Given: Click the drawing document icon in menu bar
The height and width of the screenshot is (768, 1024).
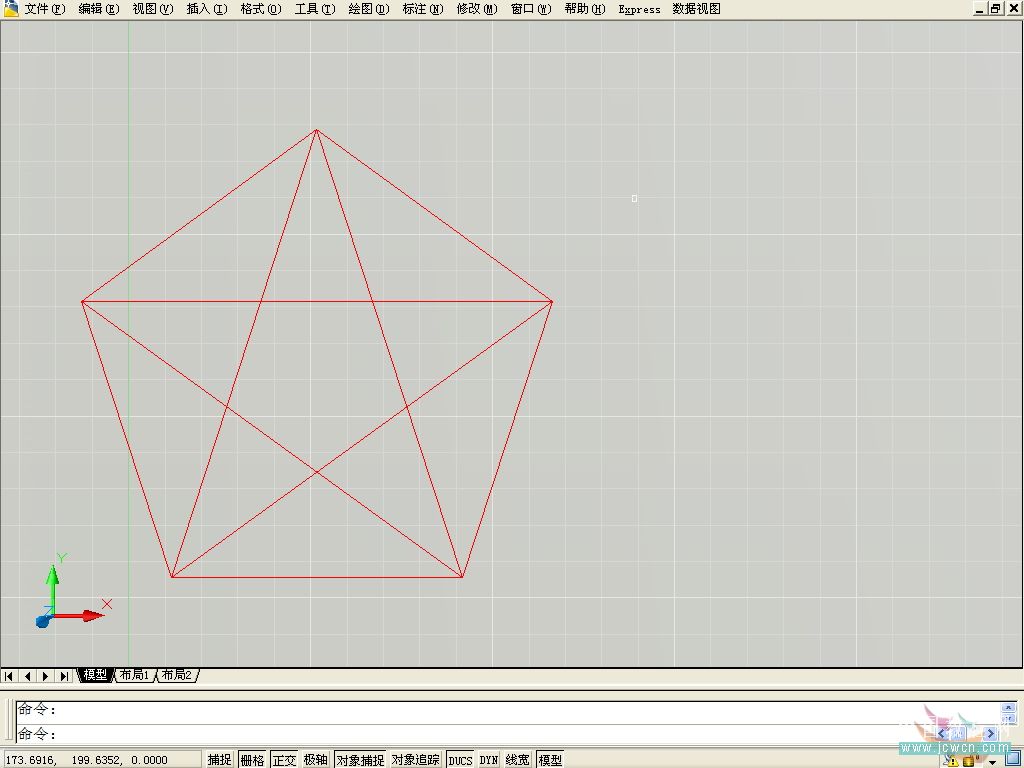Looking at the screenshot, I should (x=10, y=9).
